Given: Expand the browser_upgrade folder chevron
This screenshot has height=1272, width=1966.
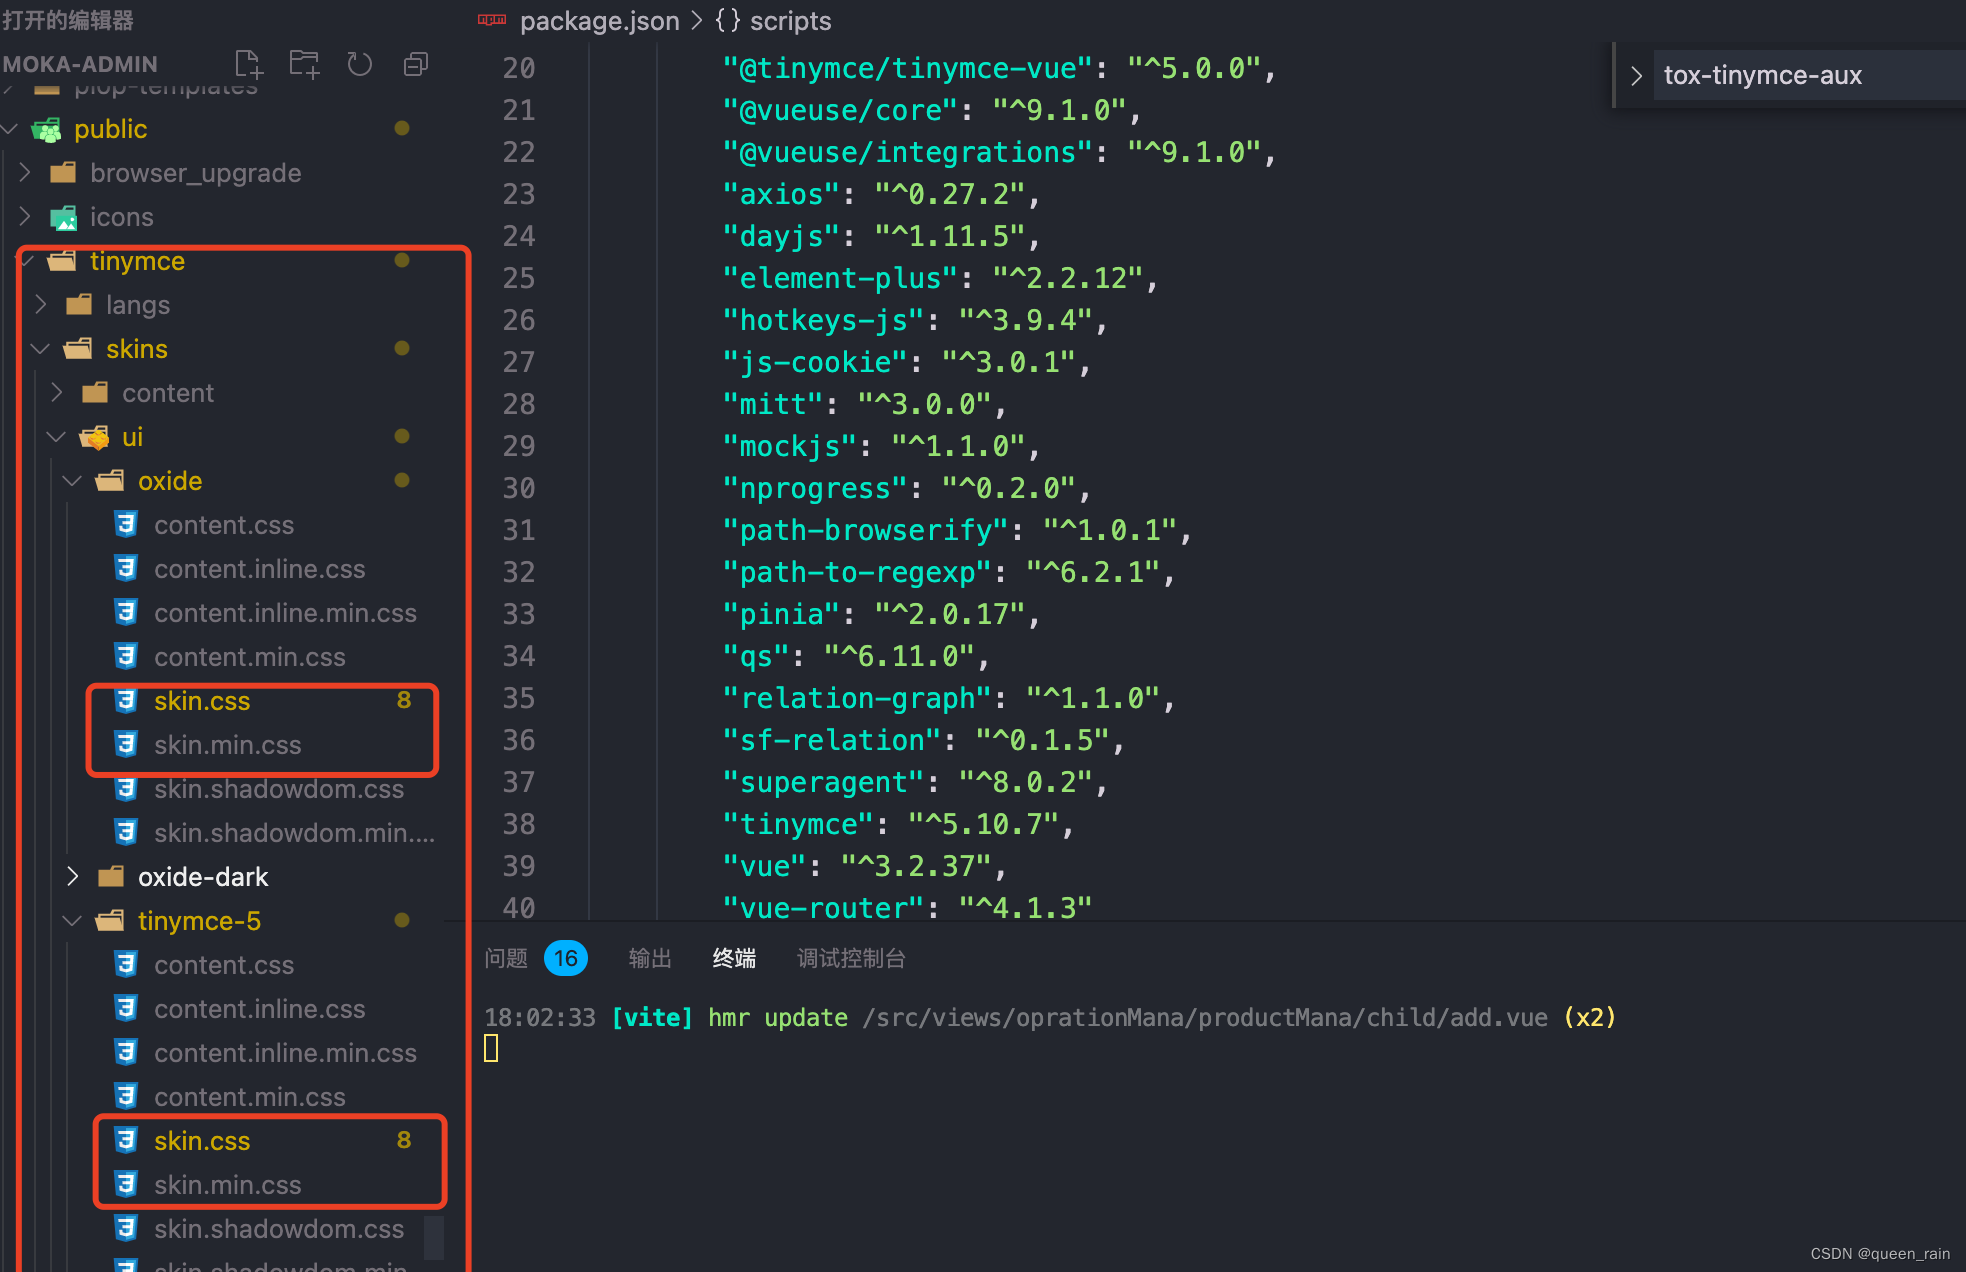Looking at the screenshot, I should click(26, 173).
